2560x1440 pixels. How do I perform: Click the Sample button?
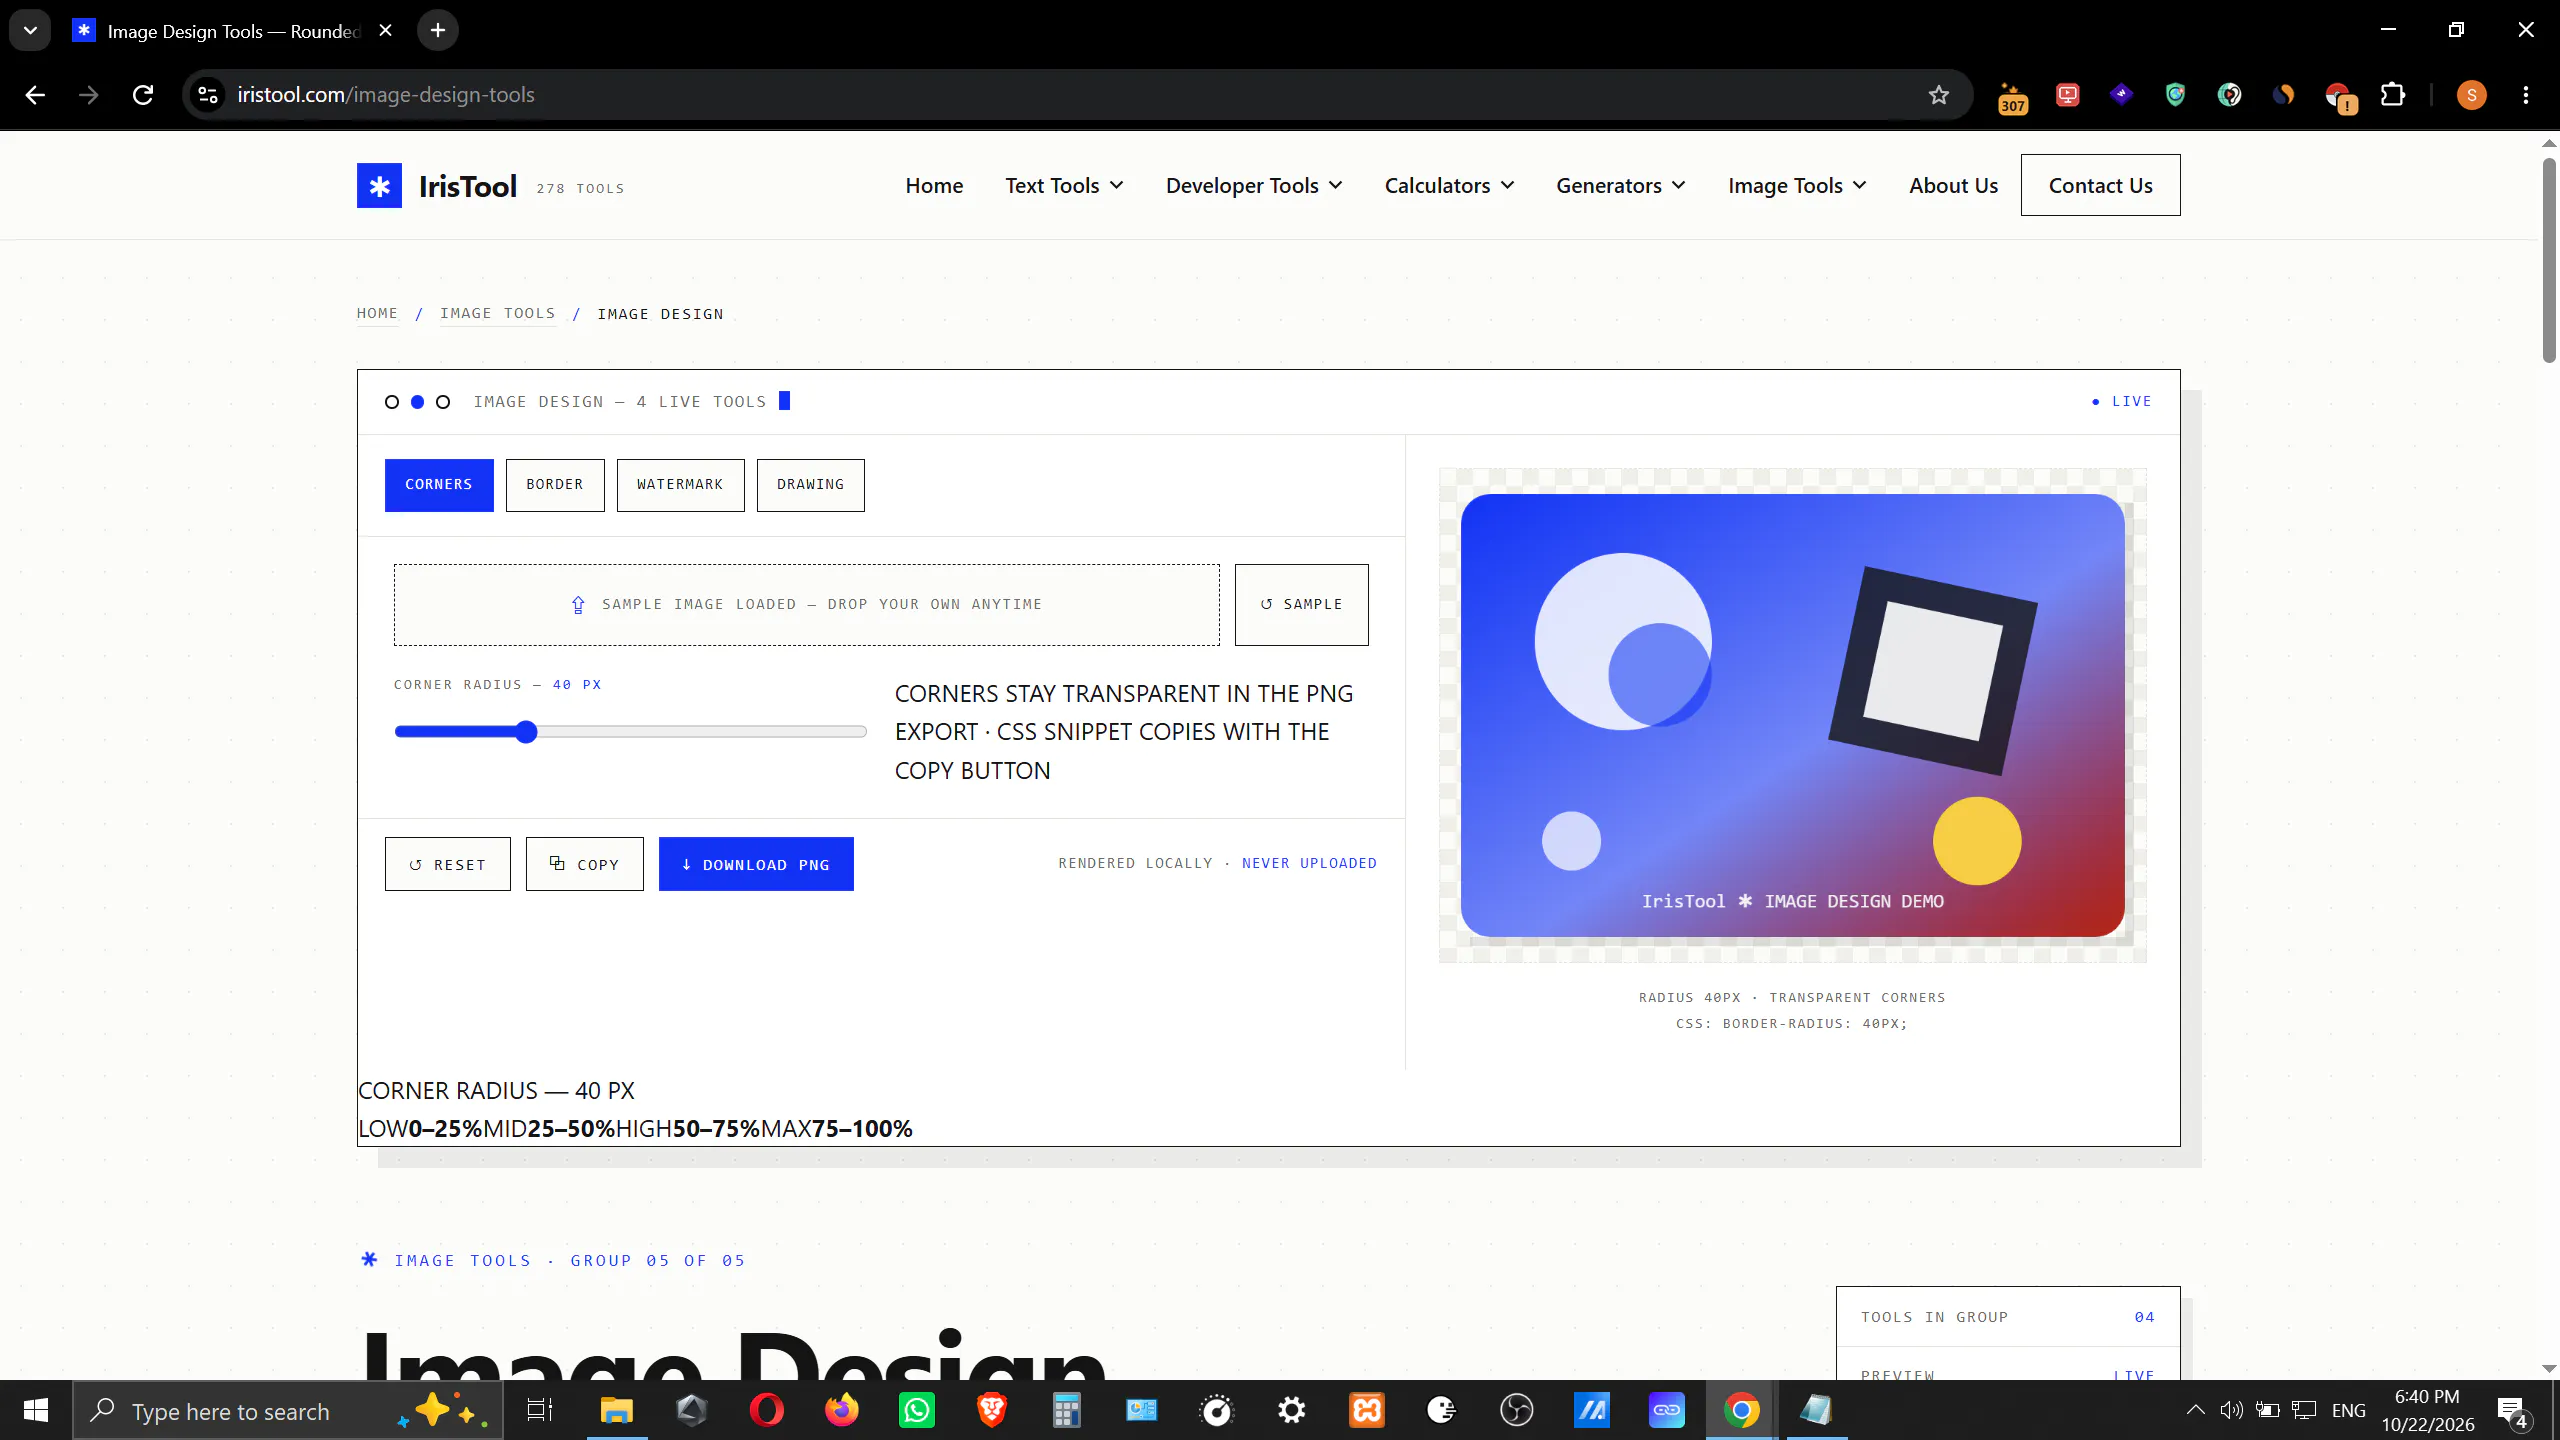(1301, 605)
